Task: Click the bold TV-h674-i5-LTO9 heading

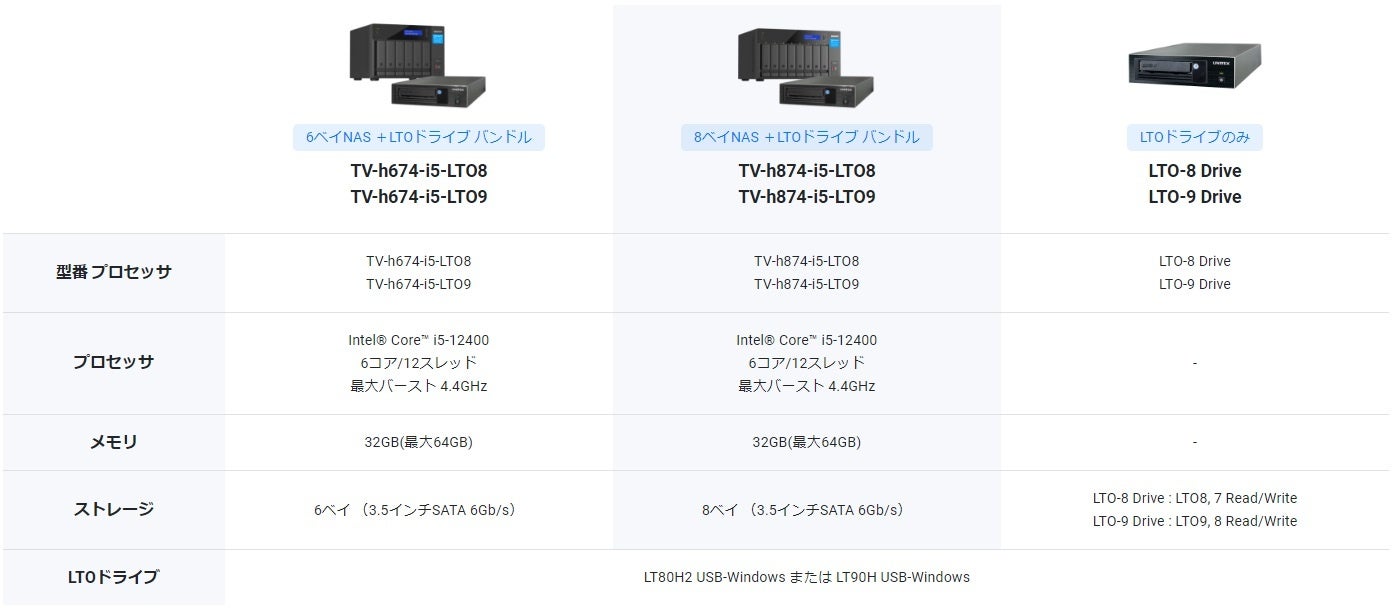Action: [418, 197]
